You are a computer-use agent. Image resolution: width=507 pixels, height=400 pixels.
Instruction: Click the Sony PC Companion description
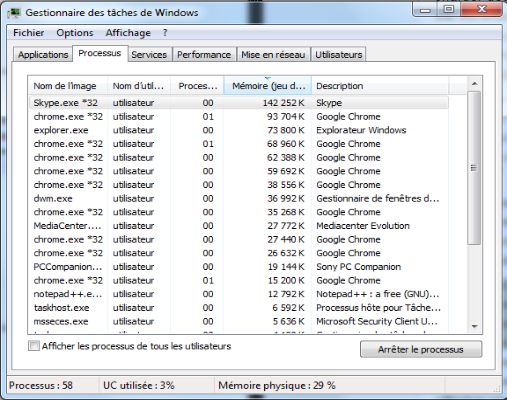(358, 267)
